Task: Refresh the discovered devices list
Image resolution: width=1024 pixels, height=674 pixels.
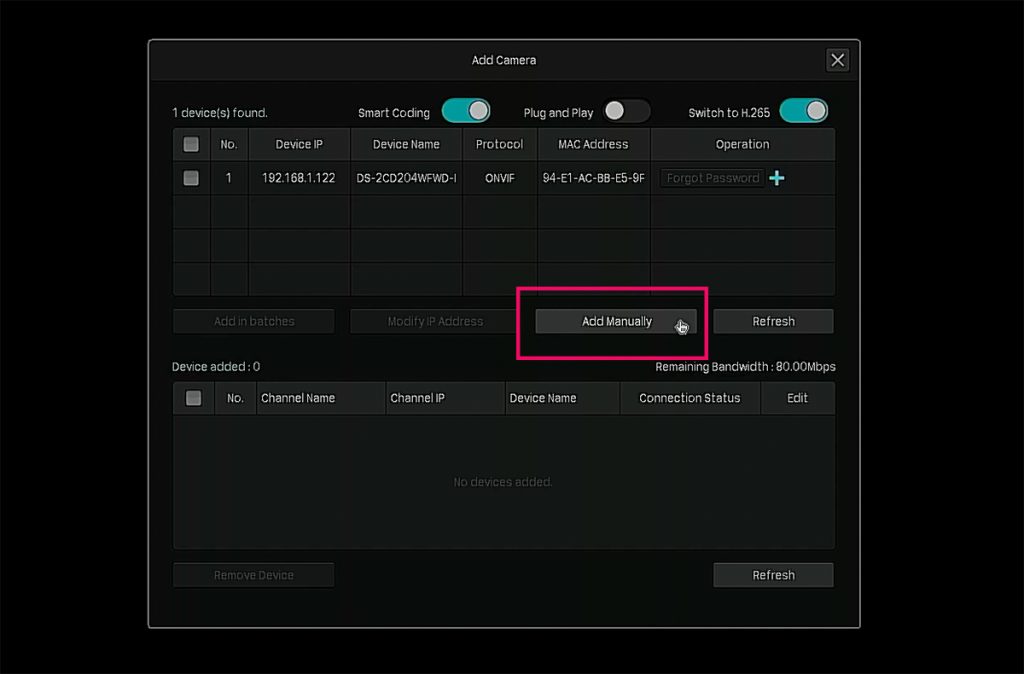Action: (773, 321)
